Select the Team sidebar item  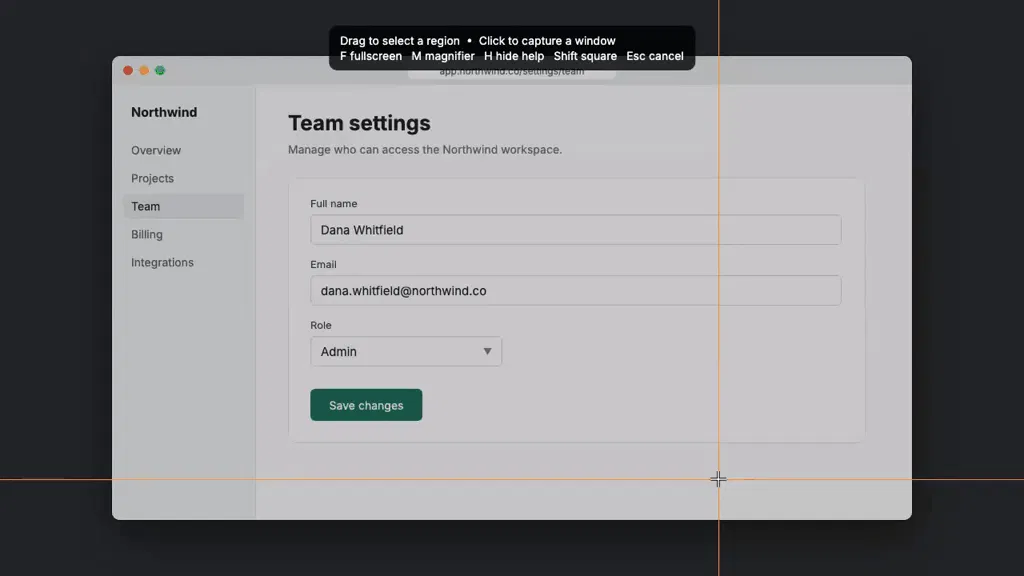click(184, 206)
